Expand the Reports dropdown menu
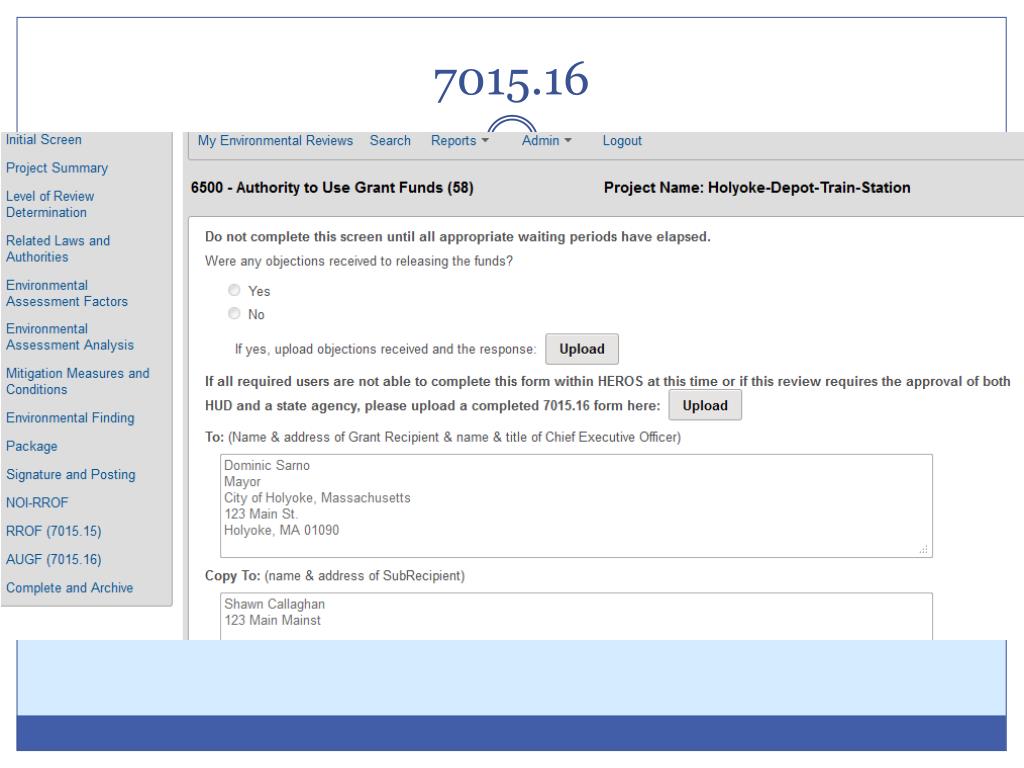The width and height of the screenshot is (1024, 768). (x=460, y=140)
